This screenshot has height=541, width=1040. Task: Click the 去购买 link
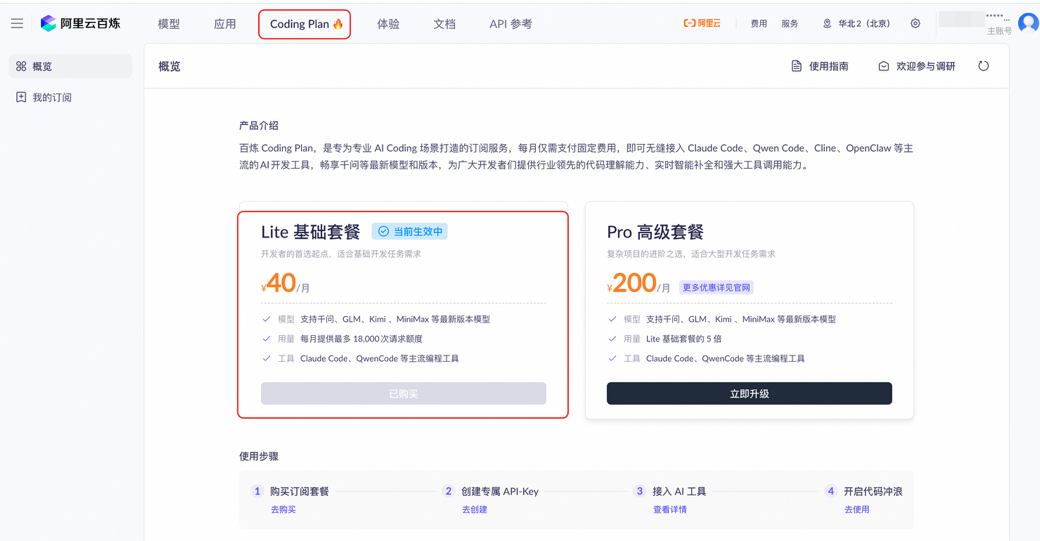[x=283, y=510]
